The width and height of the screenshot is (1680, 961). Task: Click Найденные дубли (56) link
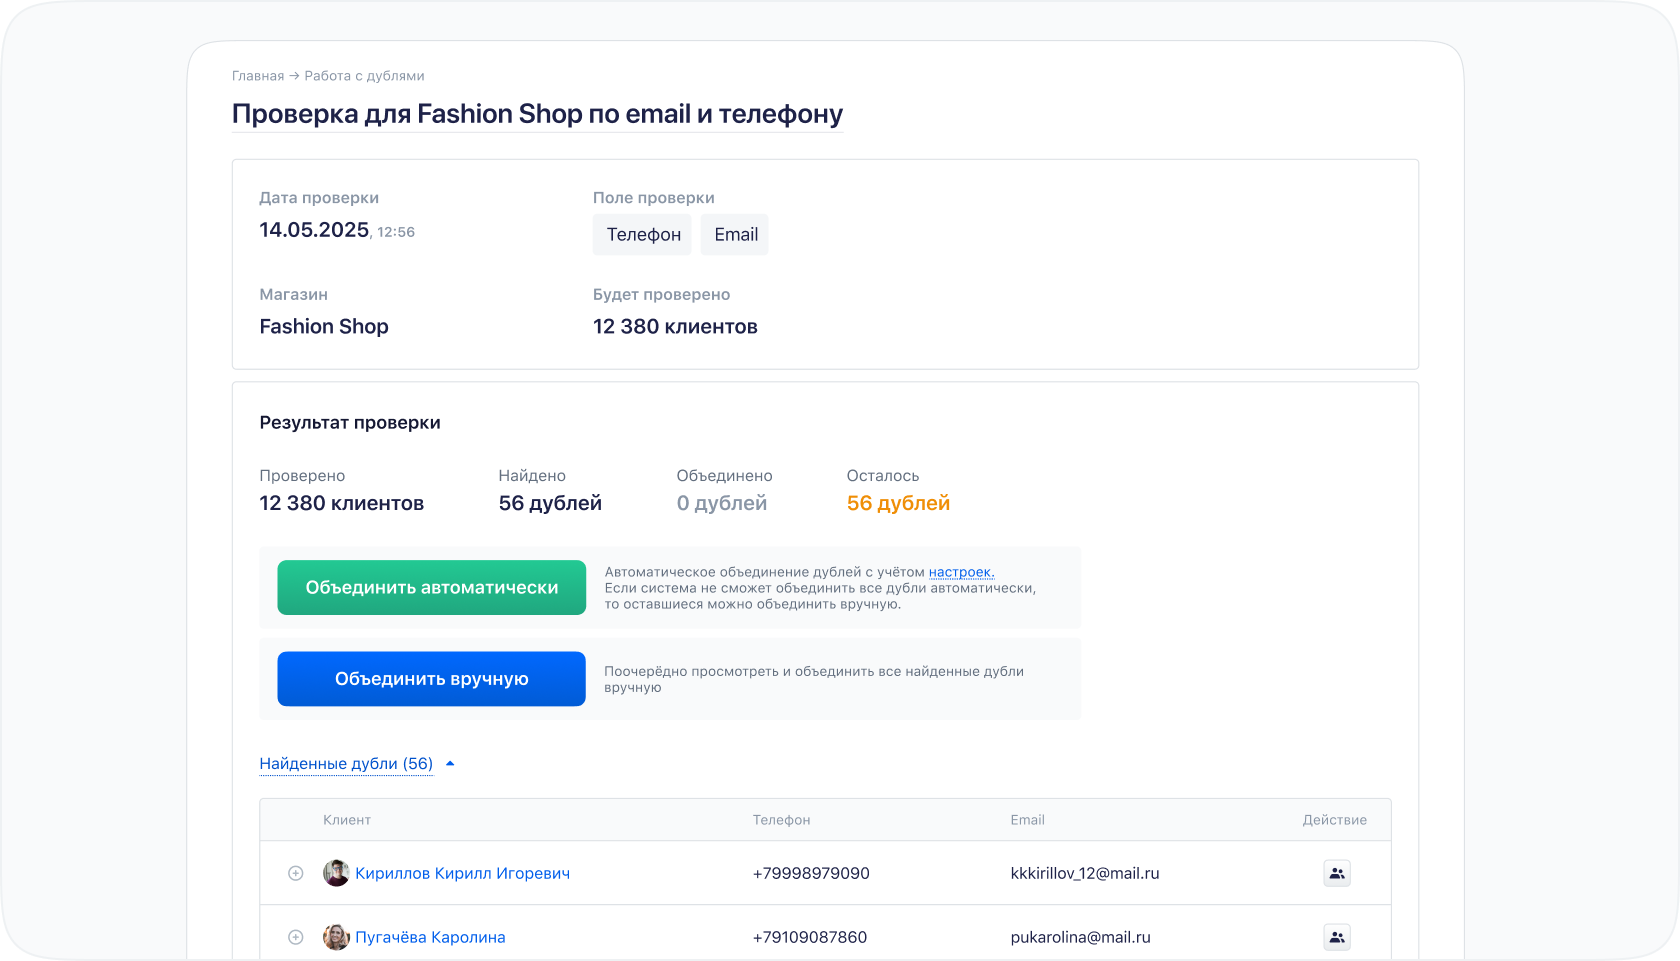click(x=346, y=764)
